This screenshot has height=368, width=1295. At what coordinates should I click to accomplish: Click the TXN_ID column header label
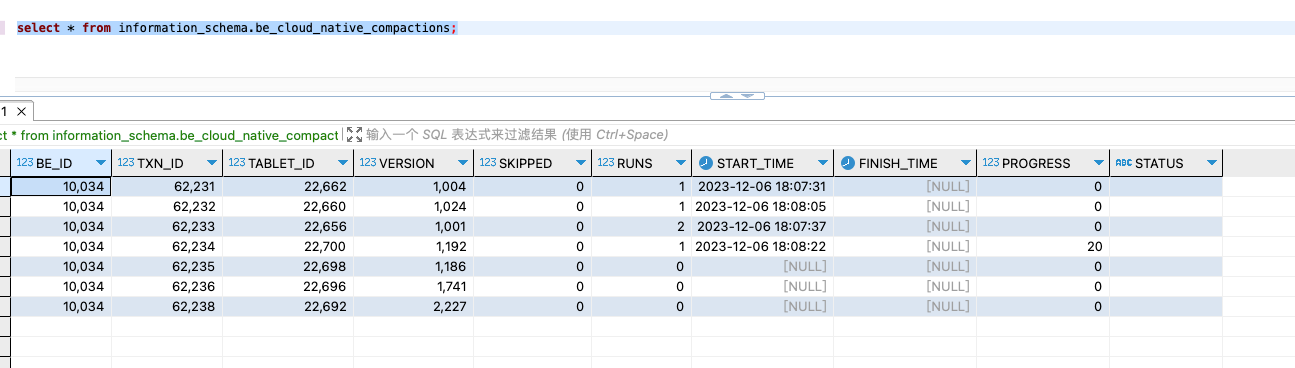pos(160,163)
